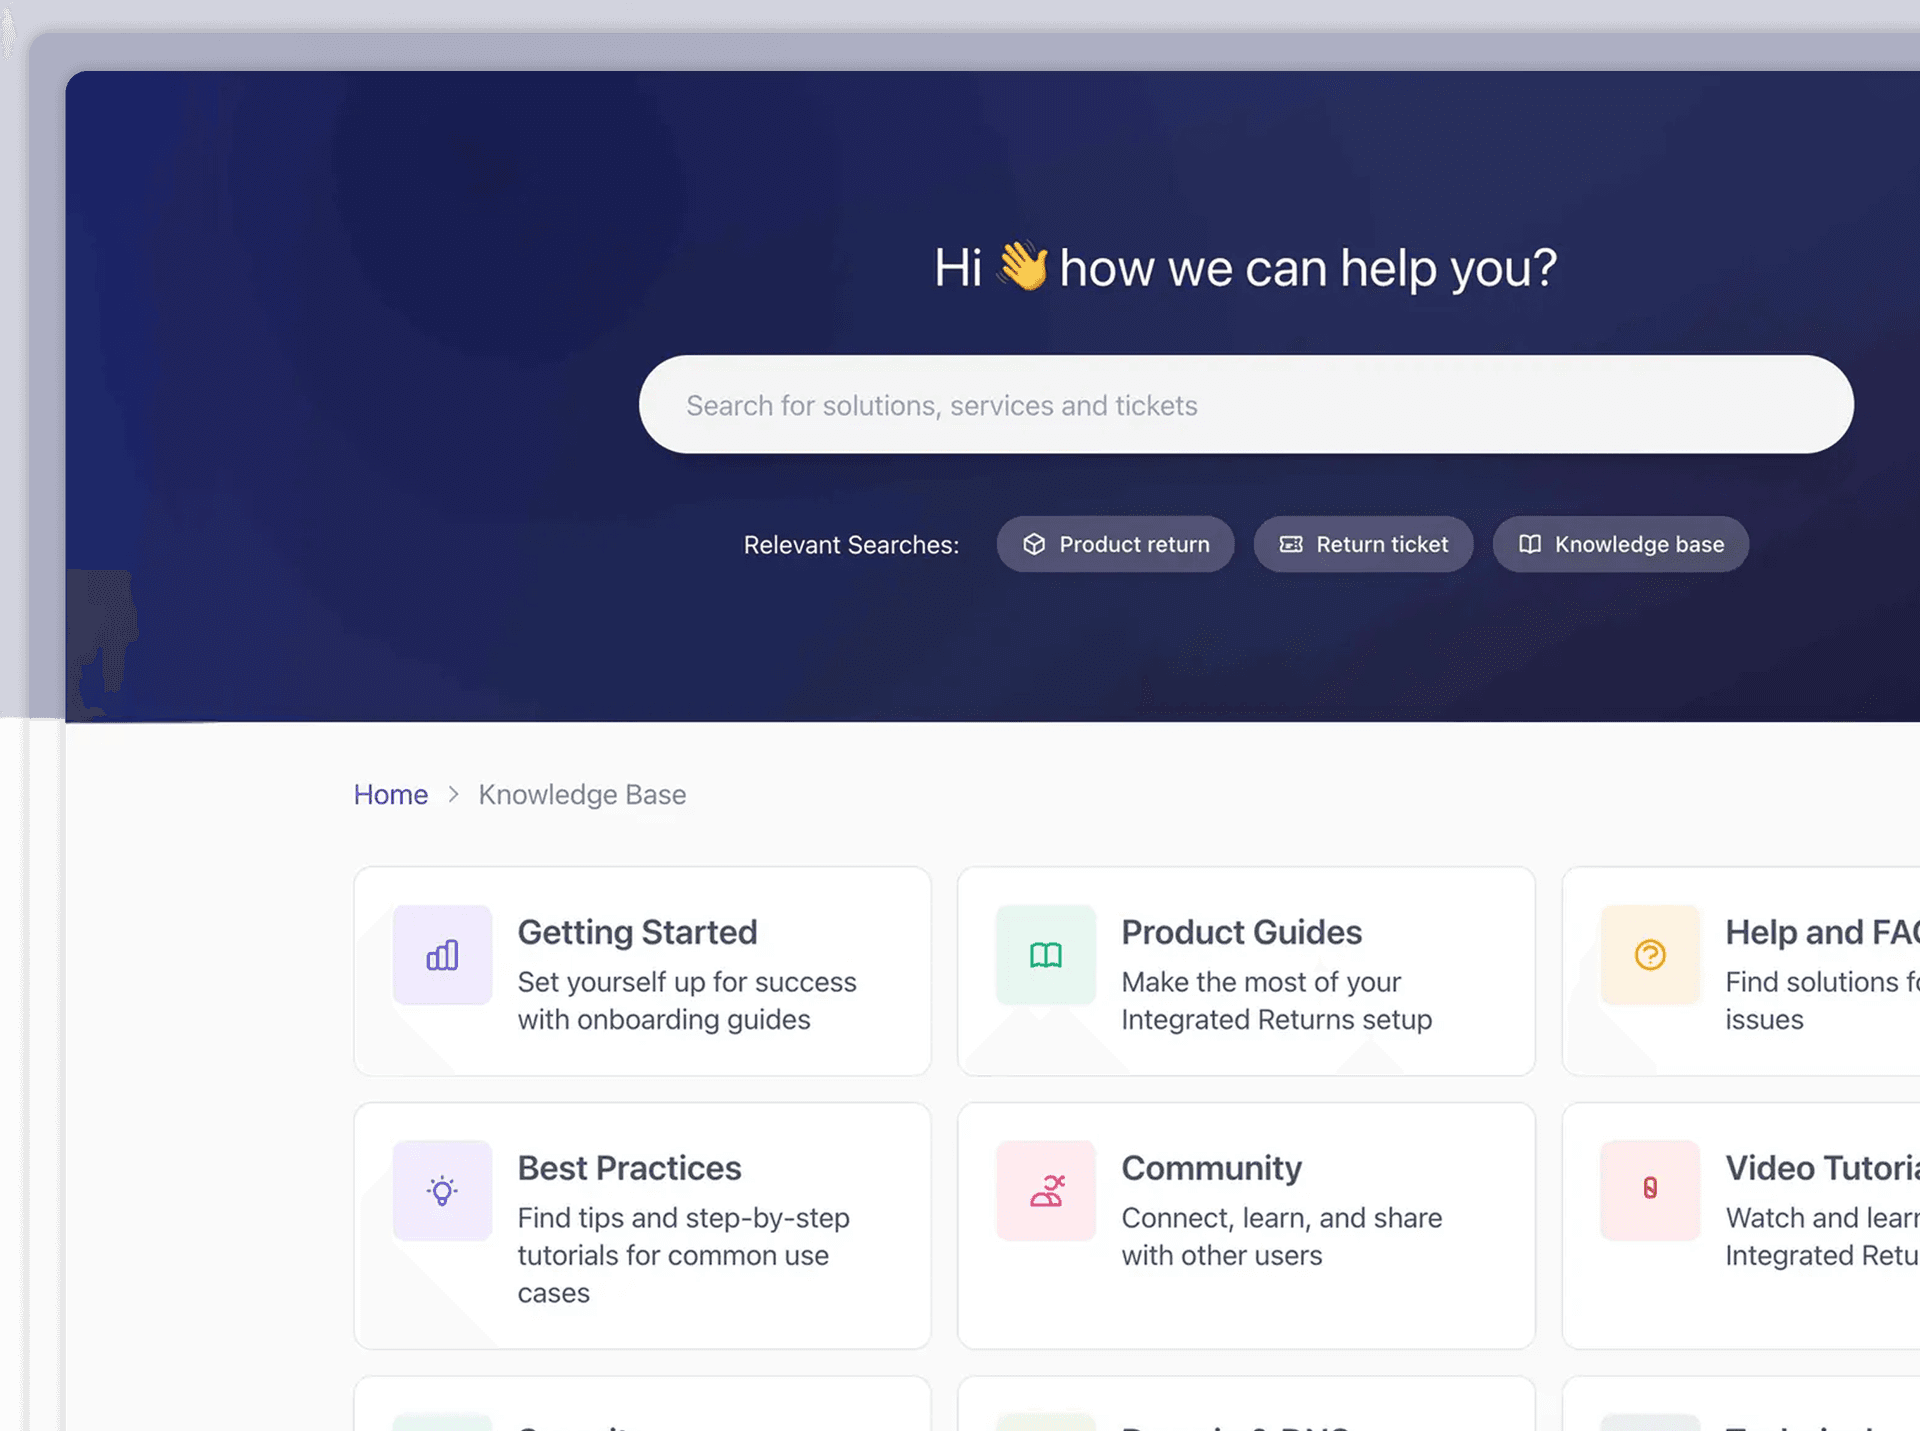Image resolution: width=1920 pixels, height=1431 pixels.
Task: Click the ticket icon in Return ticket
Action: (1291, 544)
